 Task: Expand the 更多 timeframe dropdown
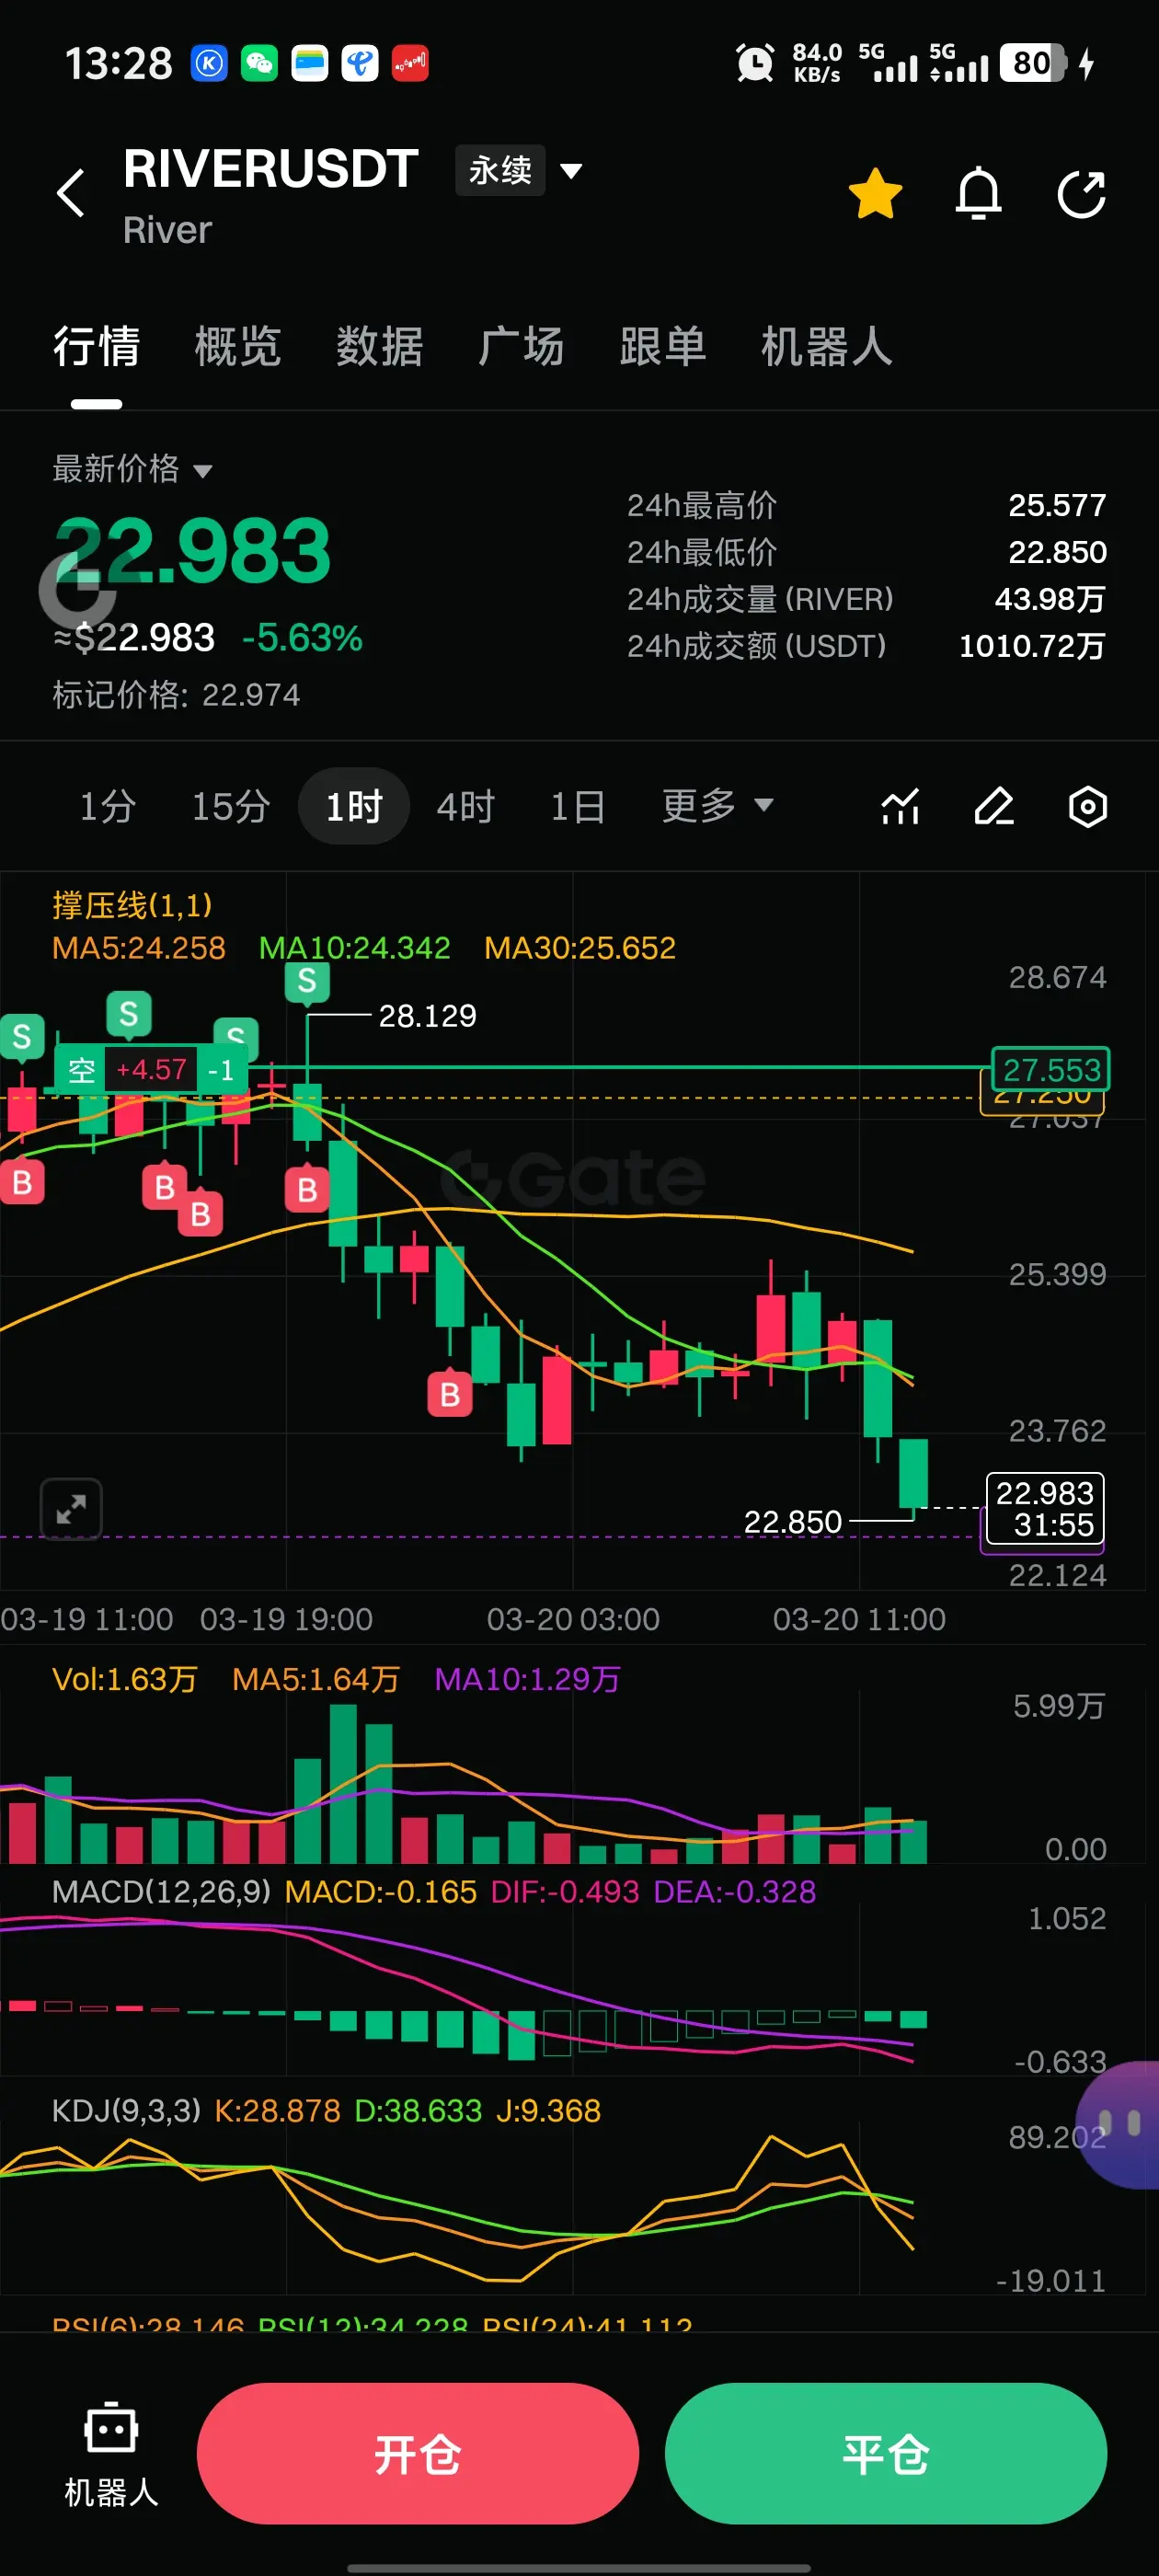tap(718, 806)
